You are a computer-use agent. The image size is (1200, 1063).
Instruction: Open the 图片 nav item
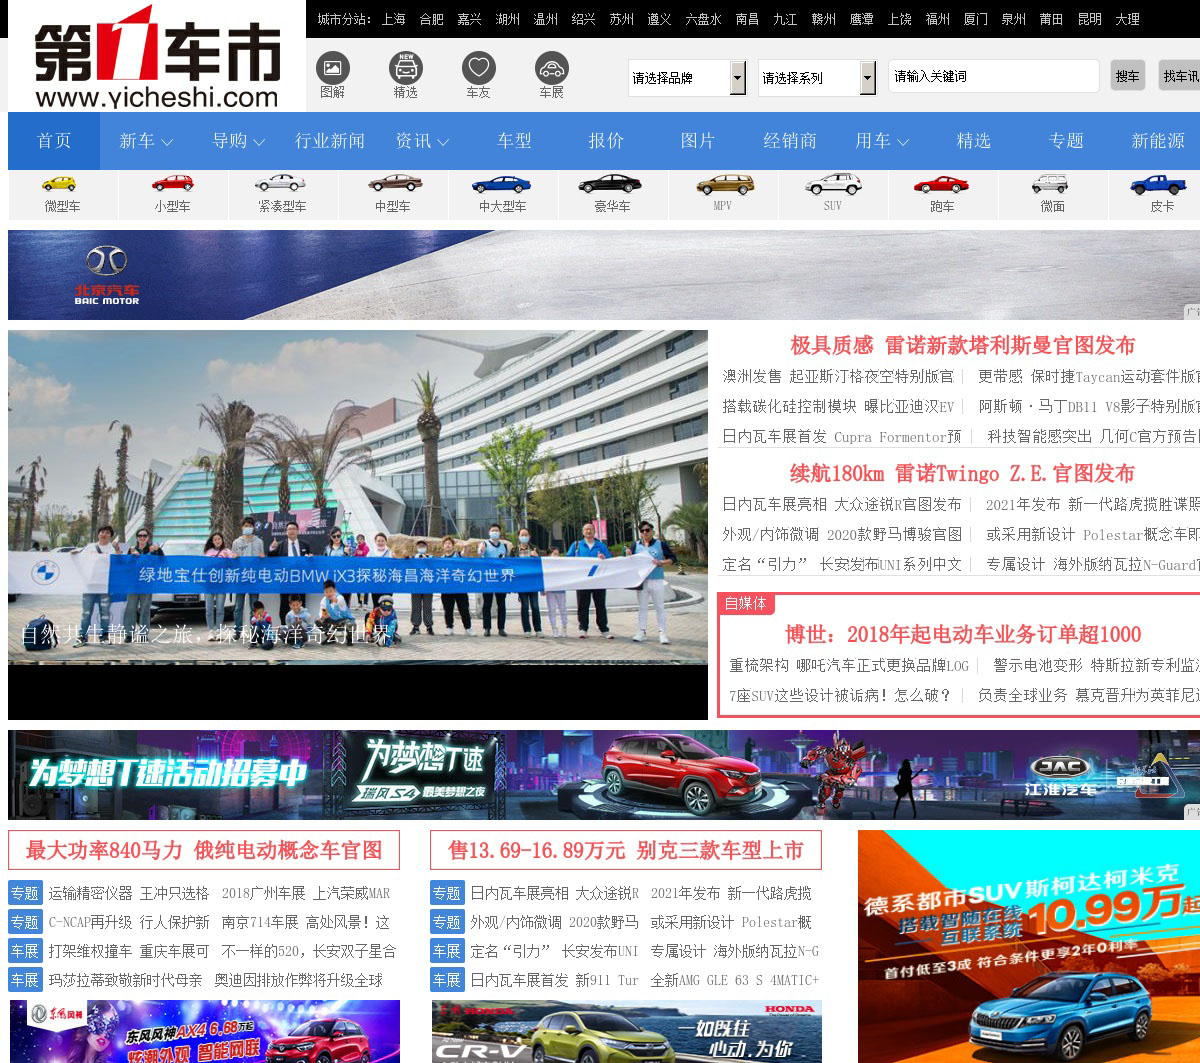(698, 141)
